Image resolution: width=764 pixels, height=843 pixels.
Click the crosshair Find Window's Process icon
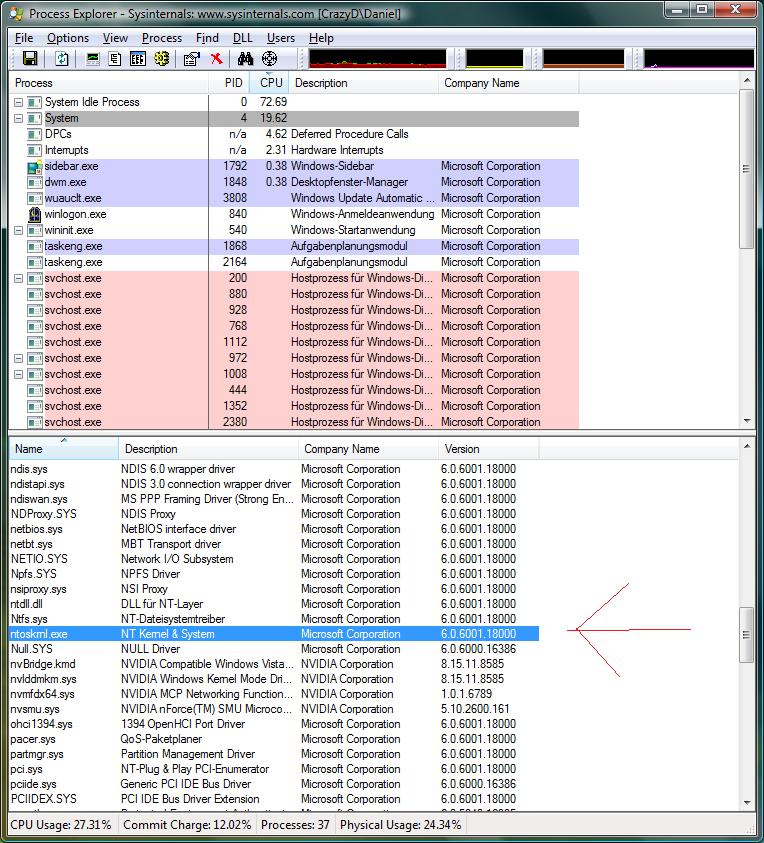[x=269, y=59]
